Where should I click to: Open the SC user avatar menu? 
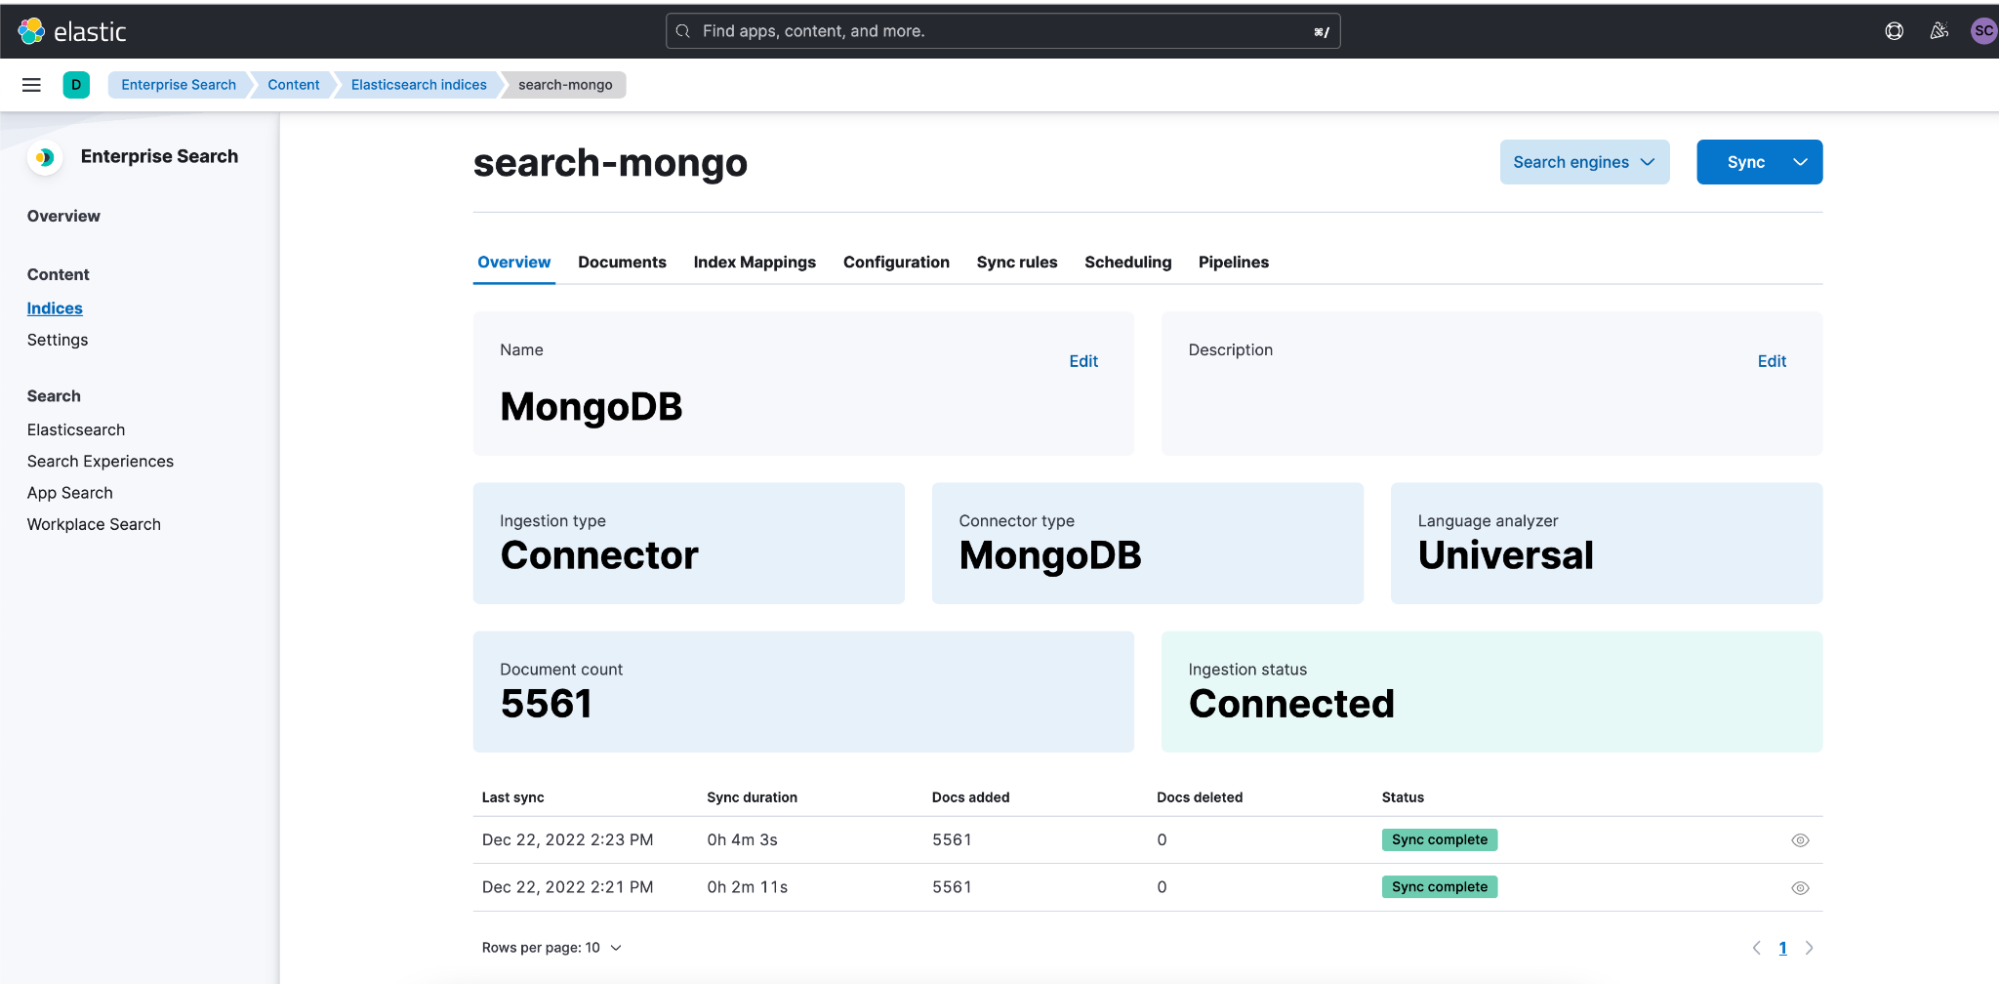(1984, 31)
